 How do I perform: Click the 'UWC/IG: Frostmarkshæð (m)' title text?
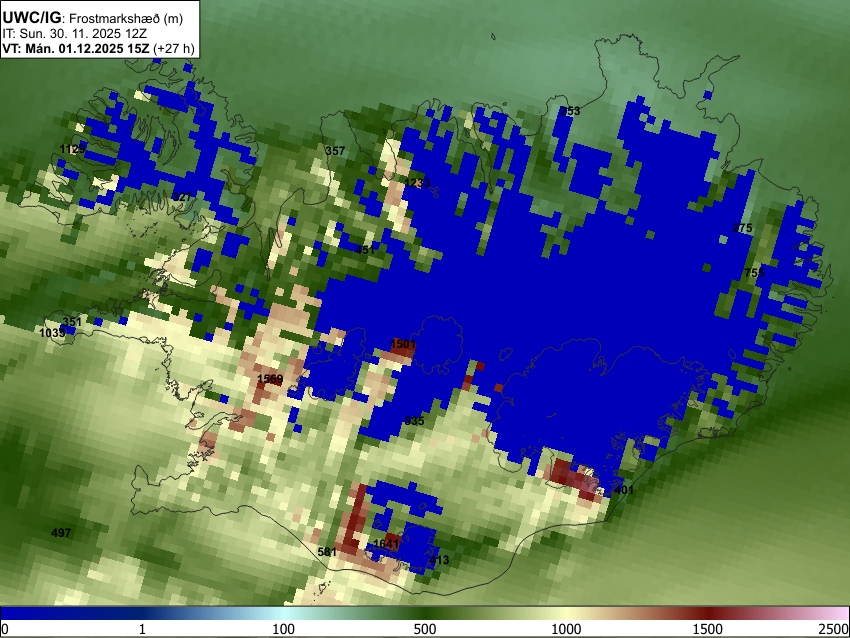pos(92,18)
